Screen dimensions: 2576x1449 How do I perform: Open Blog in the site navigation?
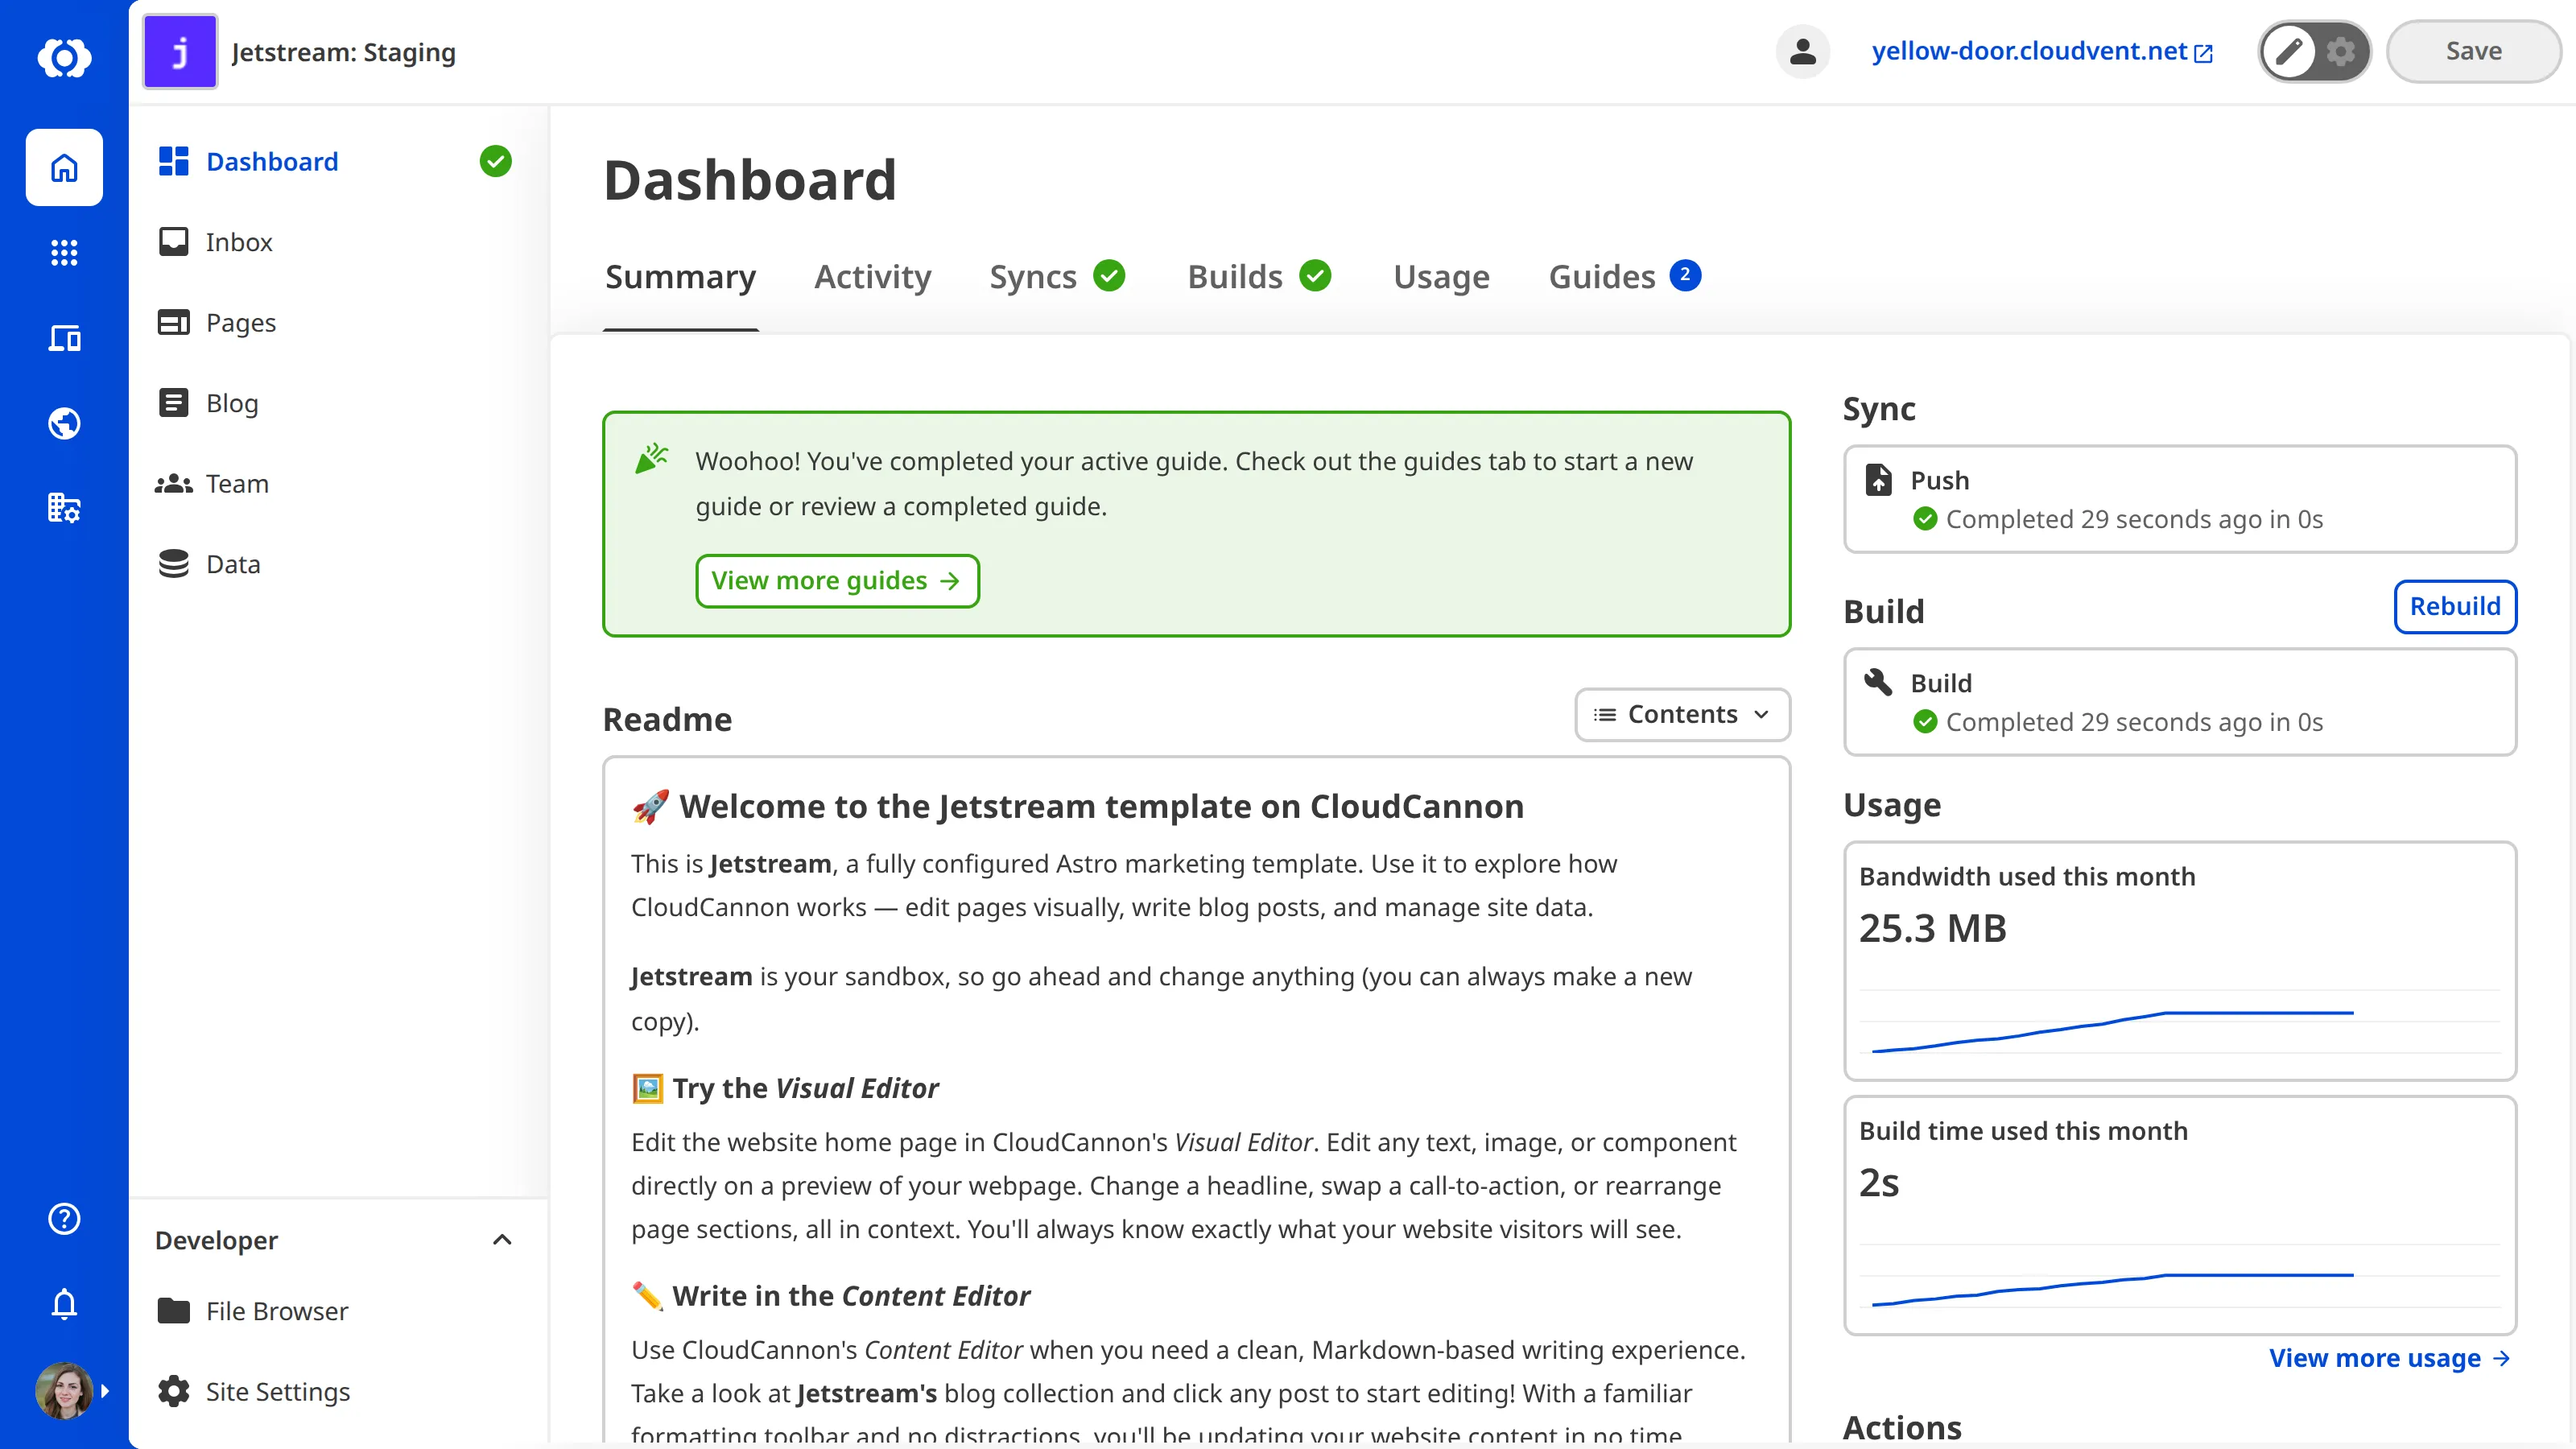click(335, 403)
